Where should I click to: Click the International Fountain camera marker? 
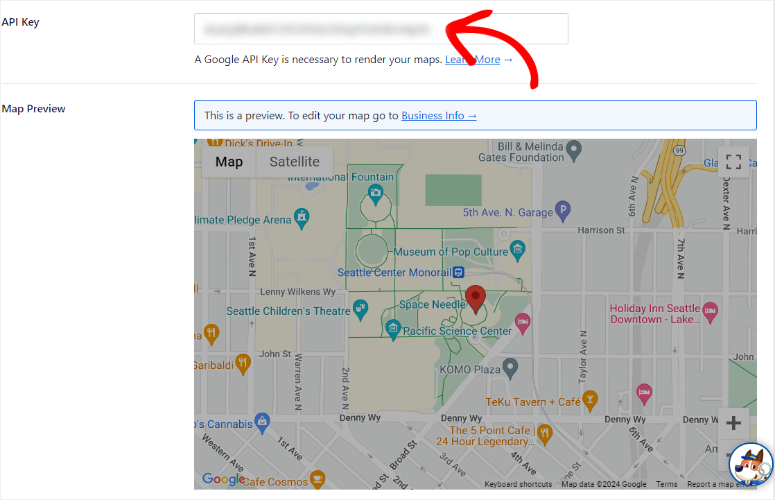click(376, 194)
